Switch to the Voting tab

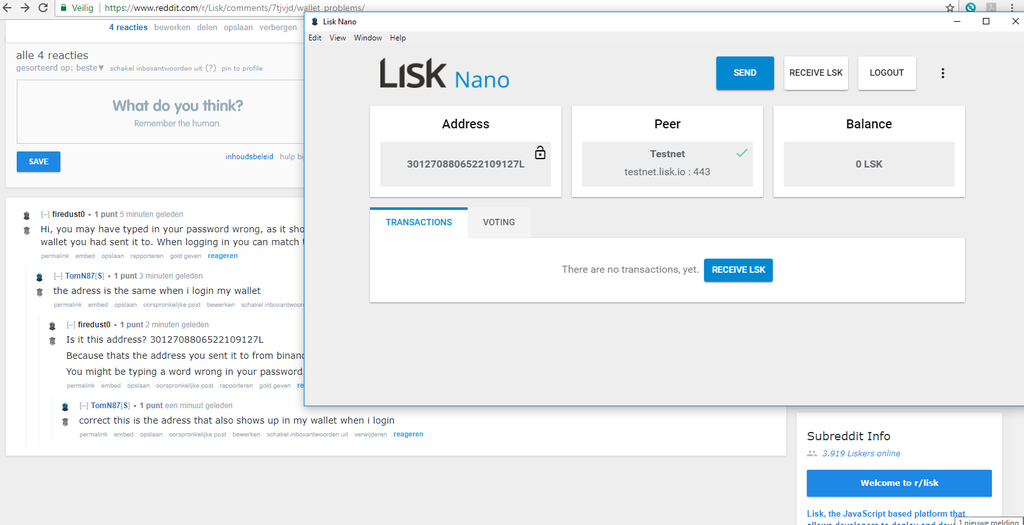pos(499,222)
